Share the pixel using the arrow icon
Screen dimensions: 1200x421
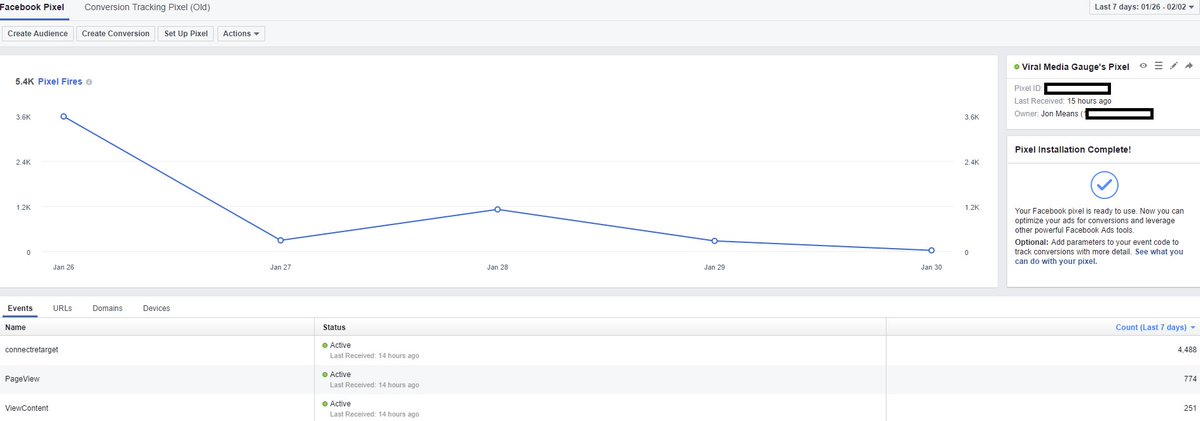[1189, 66]
